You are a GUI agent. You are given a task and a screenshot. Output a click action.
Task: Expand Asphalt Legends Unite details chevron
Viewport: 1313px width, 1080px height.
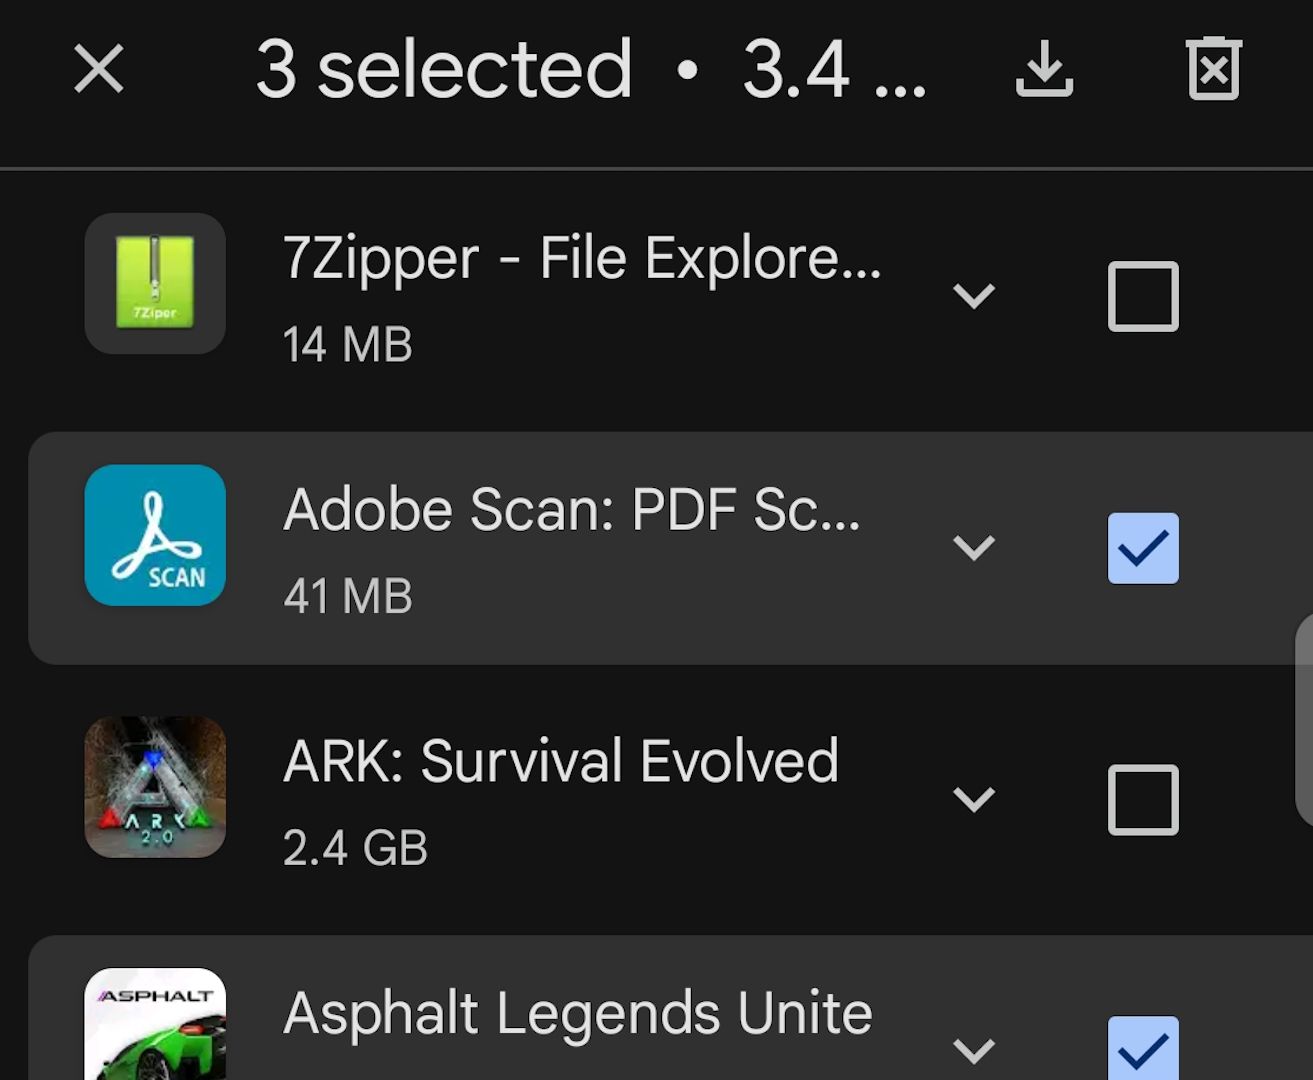[x=973, y=1050]
